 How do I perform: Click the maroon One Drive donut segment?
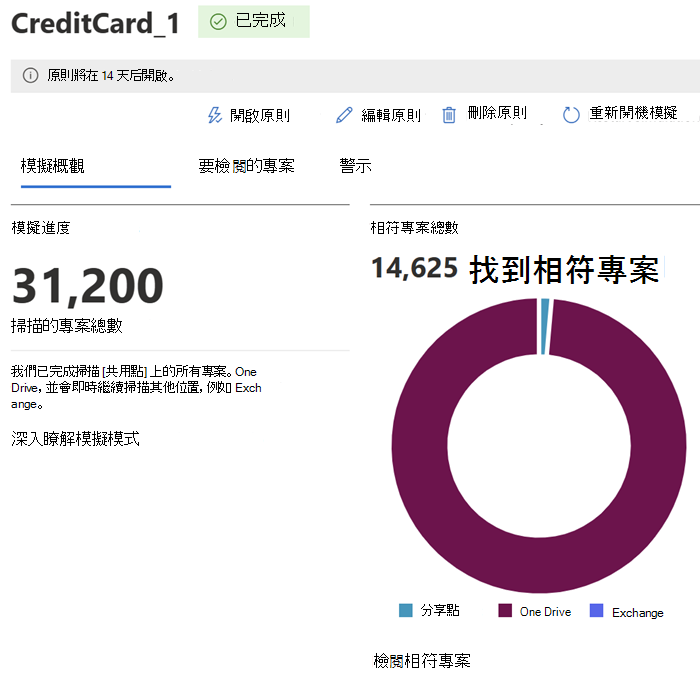pos(539,565)
